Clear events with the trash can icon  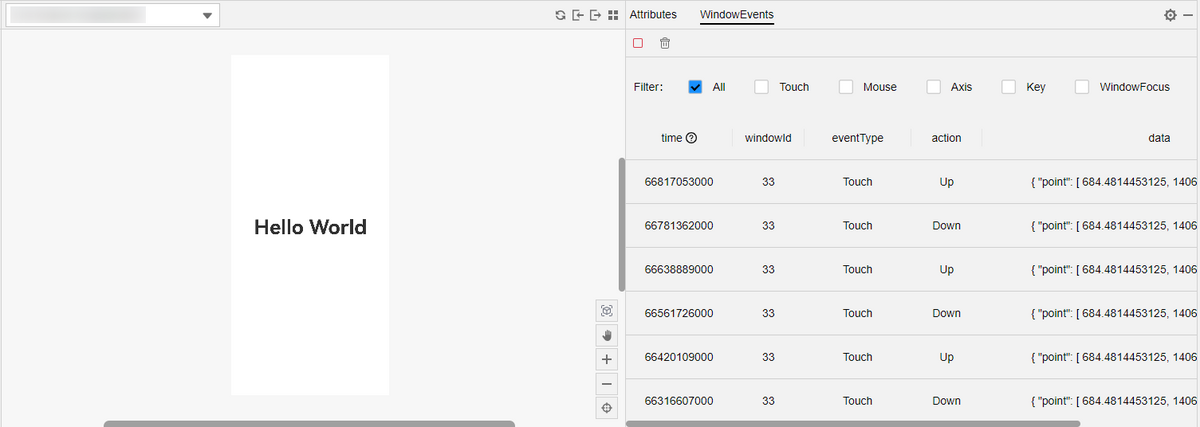pos(665,43)
